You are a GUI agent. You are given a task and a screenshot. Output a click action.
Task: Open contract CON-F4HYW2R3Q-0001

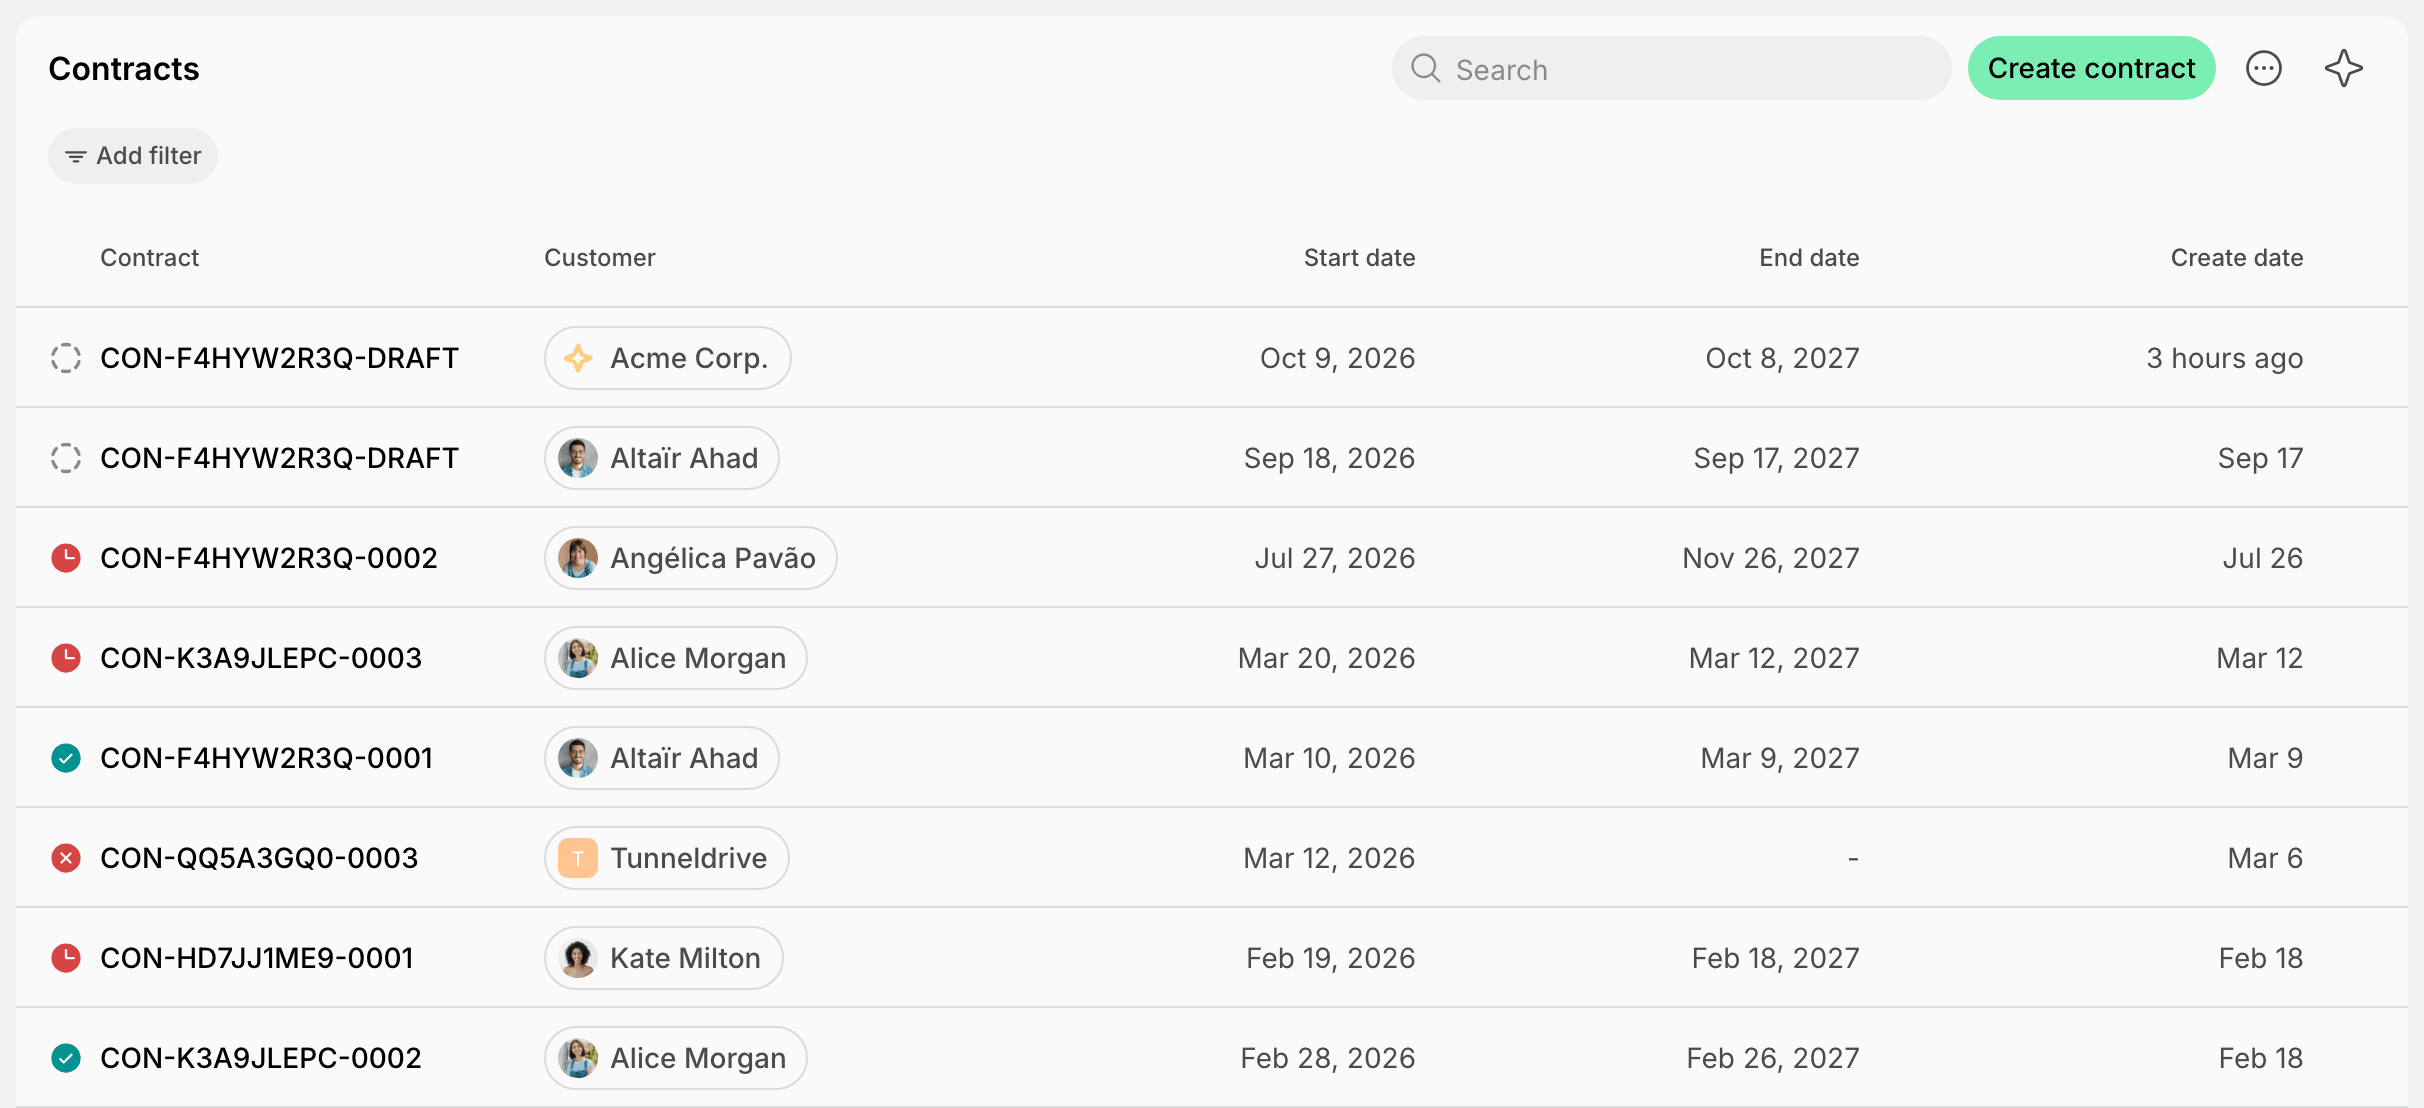coord(267,758)
